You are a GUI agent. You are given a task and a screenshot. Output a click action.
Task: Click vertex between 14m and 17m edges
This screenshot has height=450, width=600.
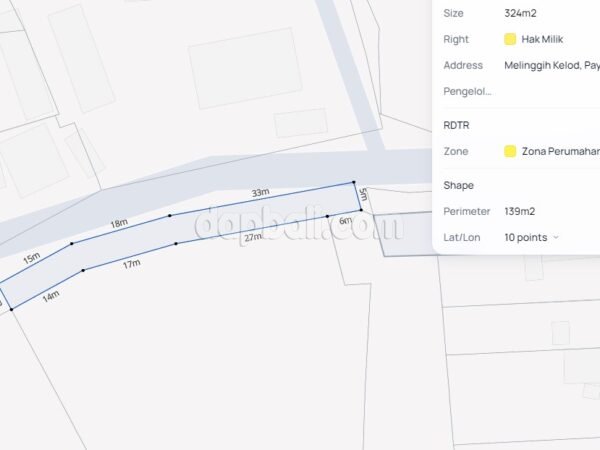[83, 270]
